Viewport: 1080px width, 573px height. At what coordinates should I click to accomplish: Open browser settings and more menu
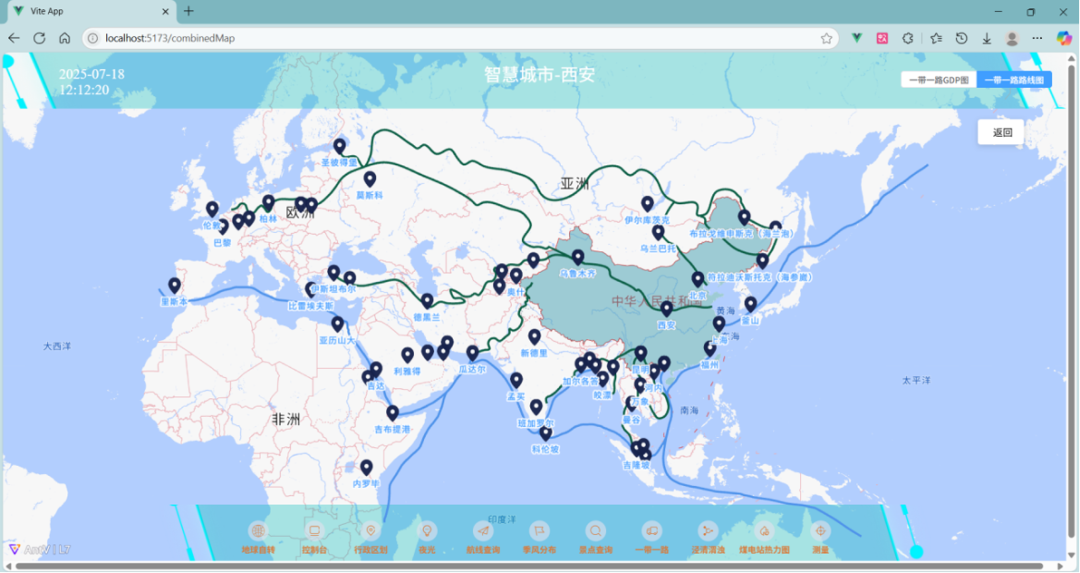(1037, 39)
